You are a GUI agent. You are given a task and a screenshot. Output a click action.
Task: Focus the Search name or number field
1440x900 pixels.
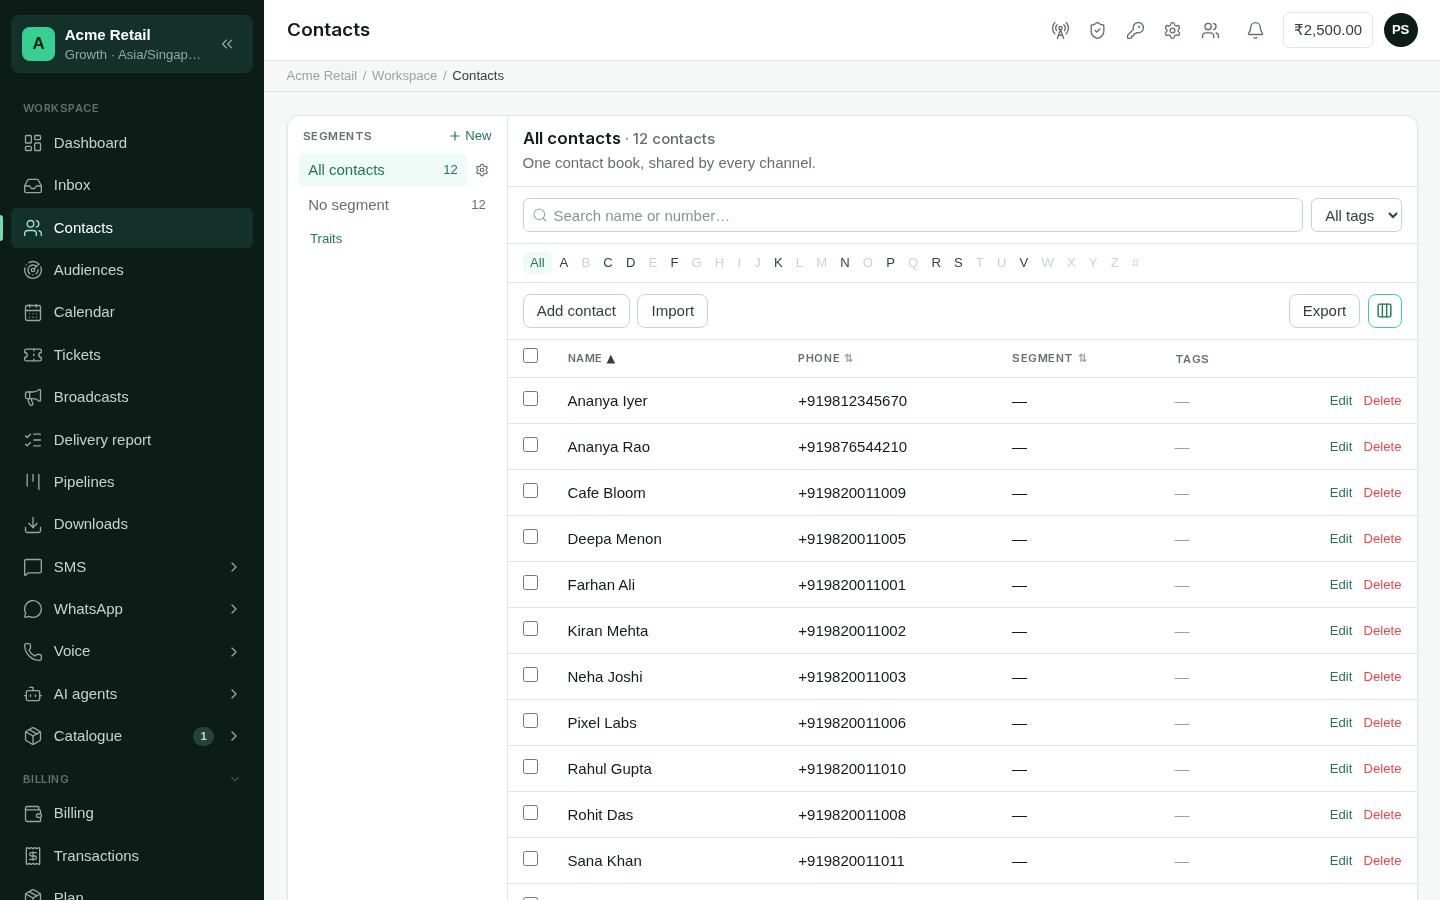pos(912,215)
